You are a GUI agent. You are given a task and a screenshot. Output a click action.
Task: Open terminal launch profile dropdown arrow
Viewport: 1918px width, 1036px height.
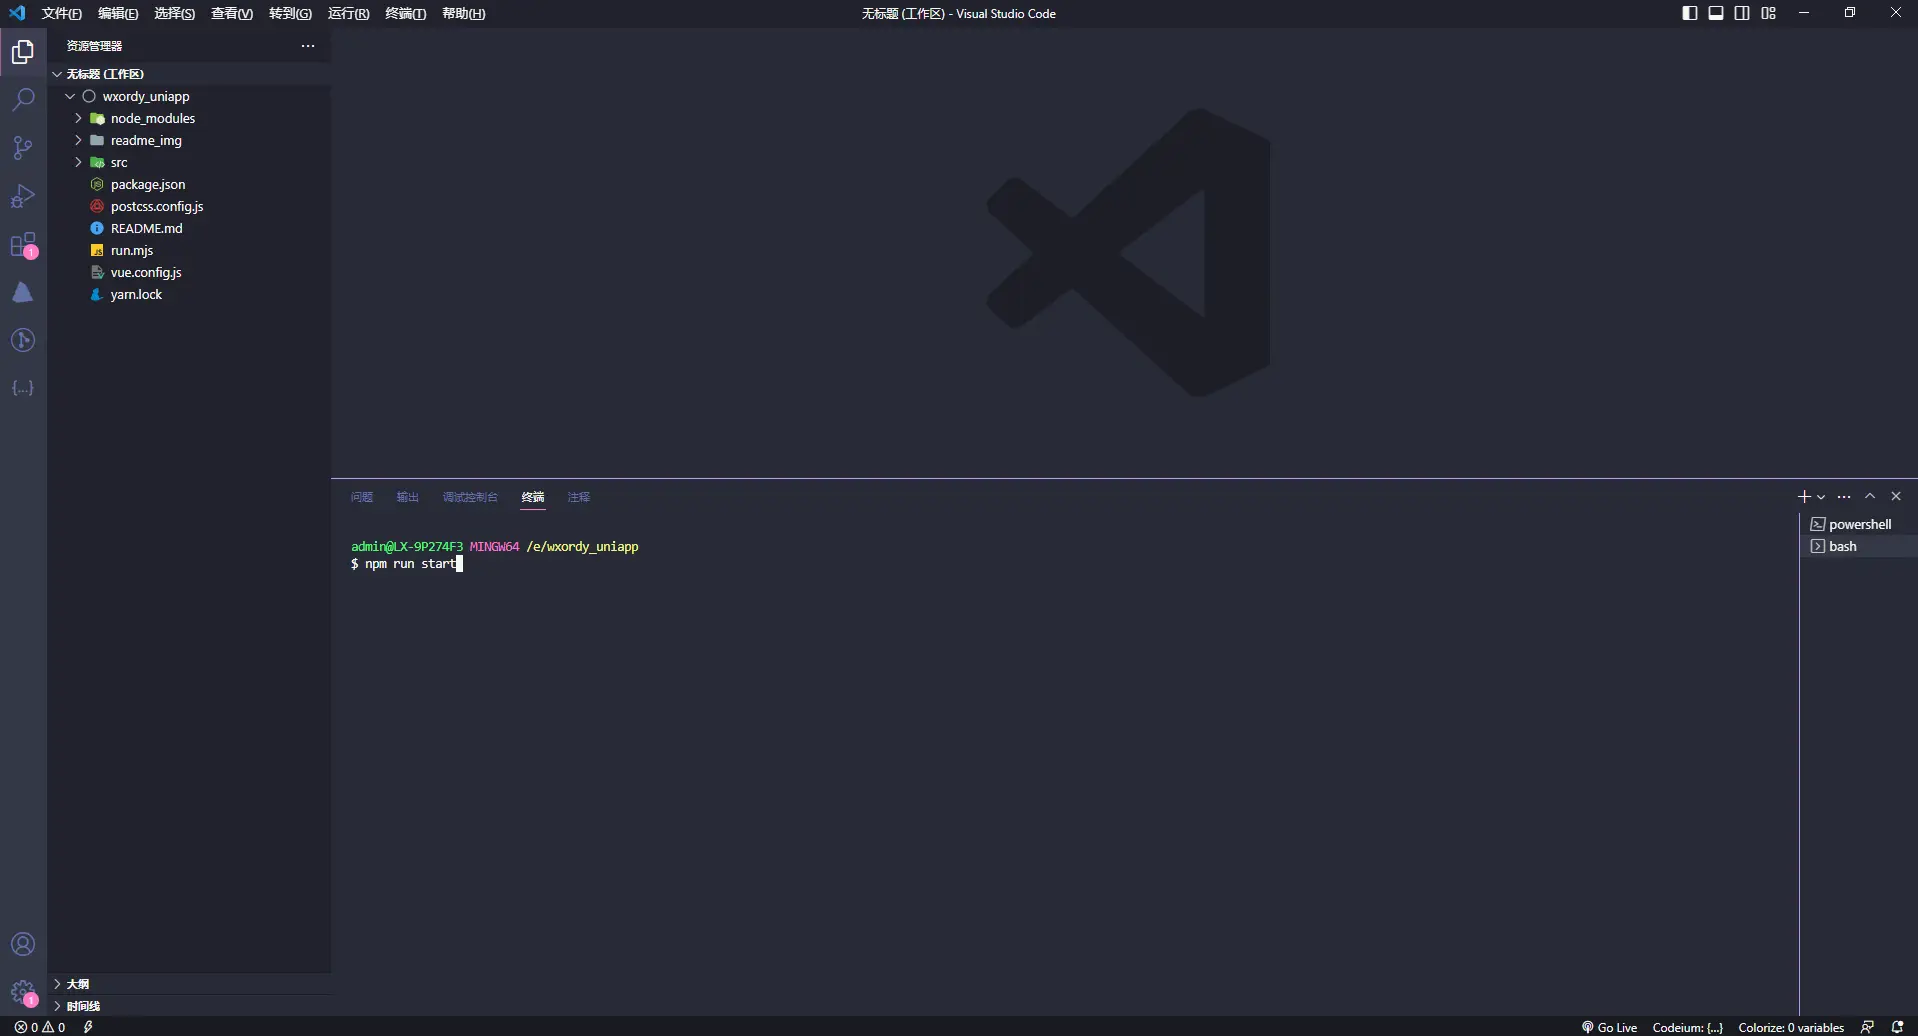click(1821, 497)
